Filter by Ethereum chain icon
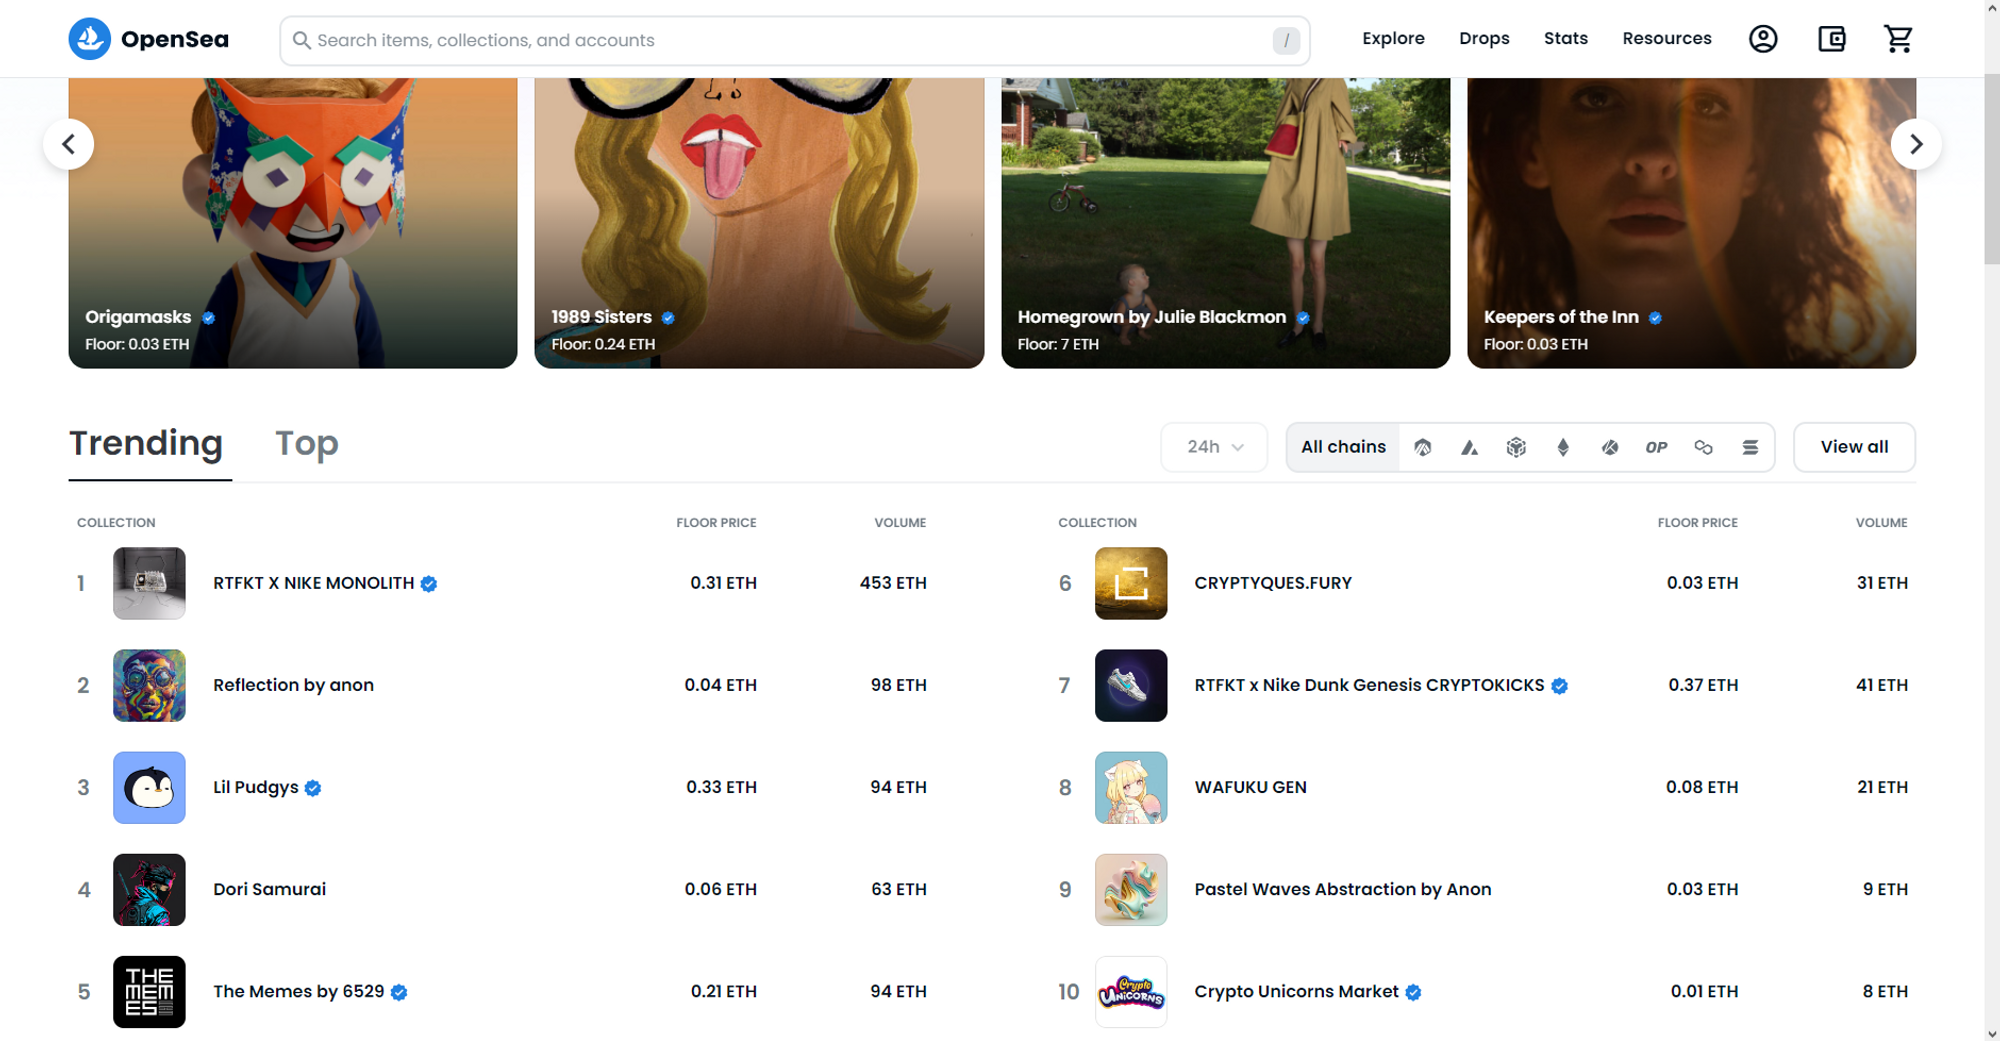Screen dimensions: 2000x1041 click(x=1563, y=447)
